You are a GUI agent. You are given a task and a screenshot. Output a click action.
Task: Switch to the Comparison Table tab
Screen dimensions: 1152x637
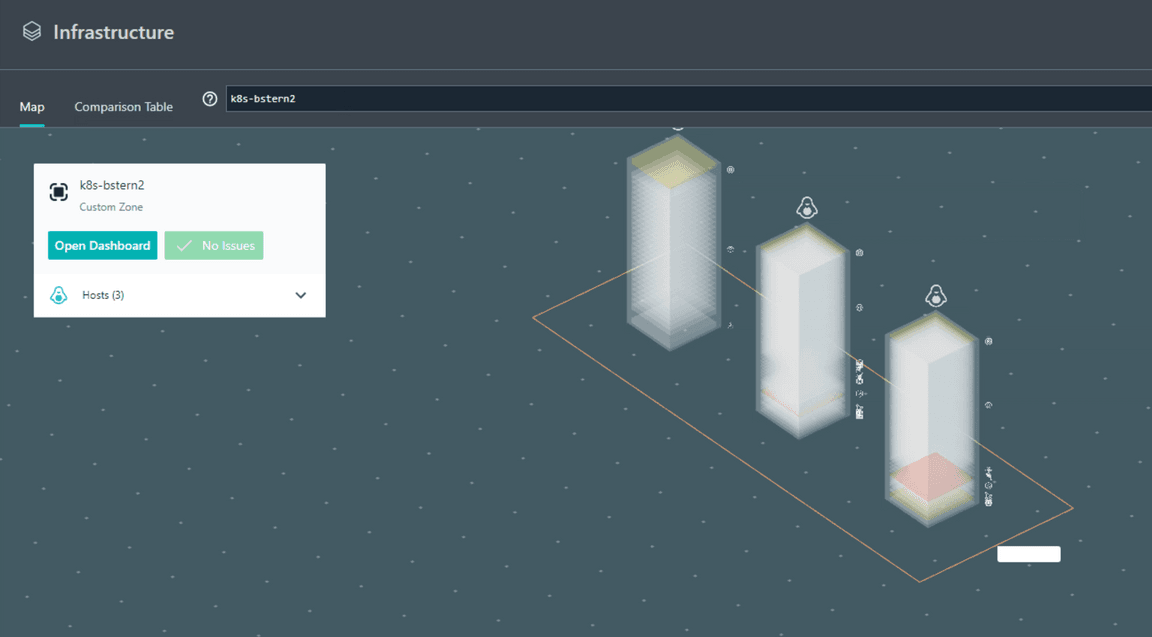123,106
